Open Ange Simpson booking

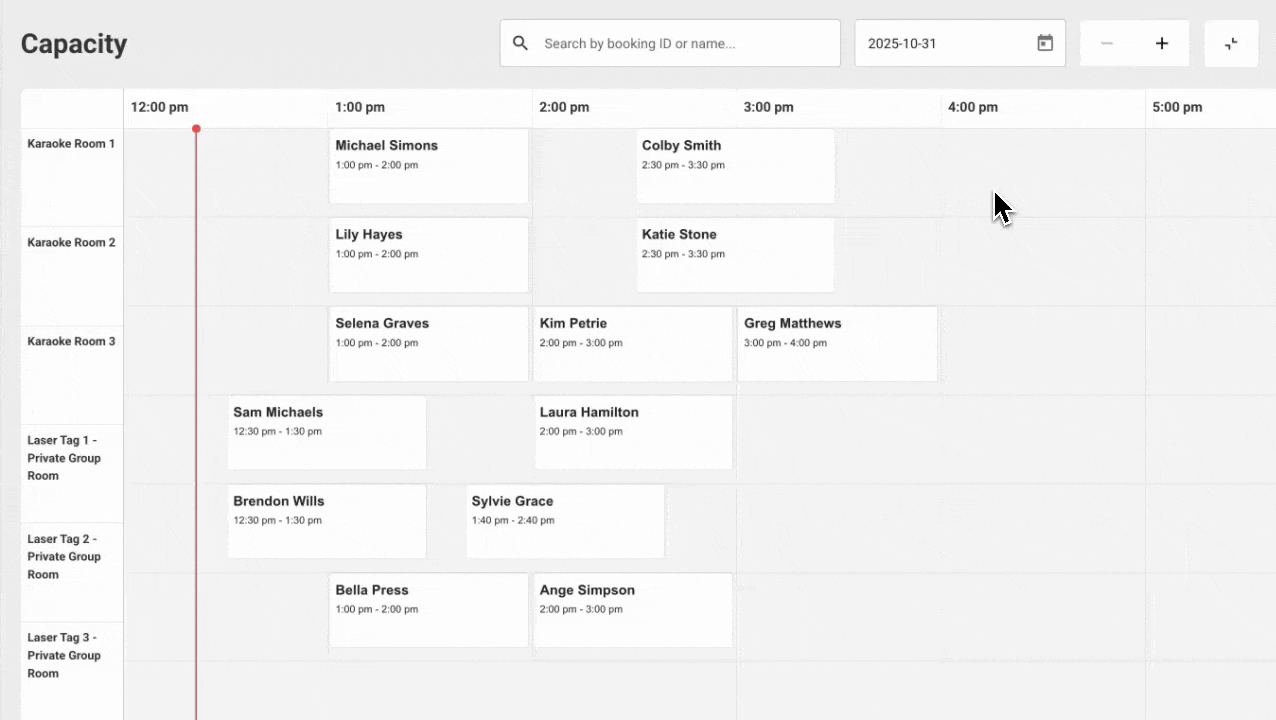coord(633,611)
